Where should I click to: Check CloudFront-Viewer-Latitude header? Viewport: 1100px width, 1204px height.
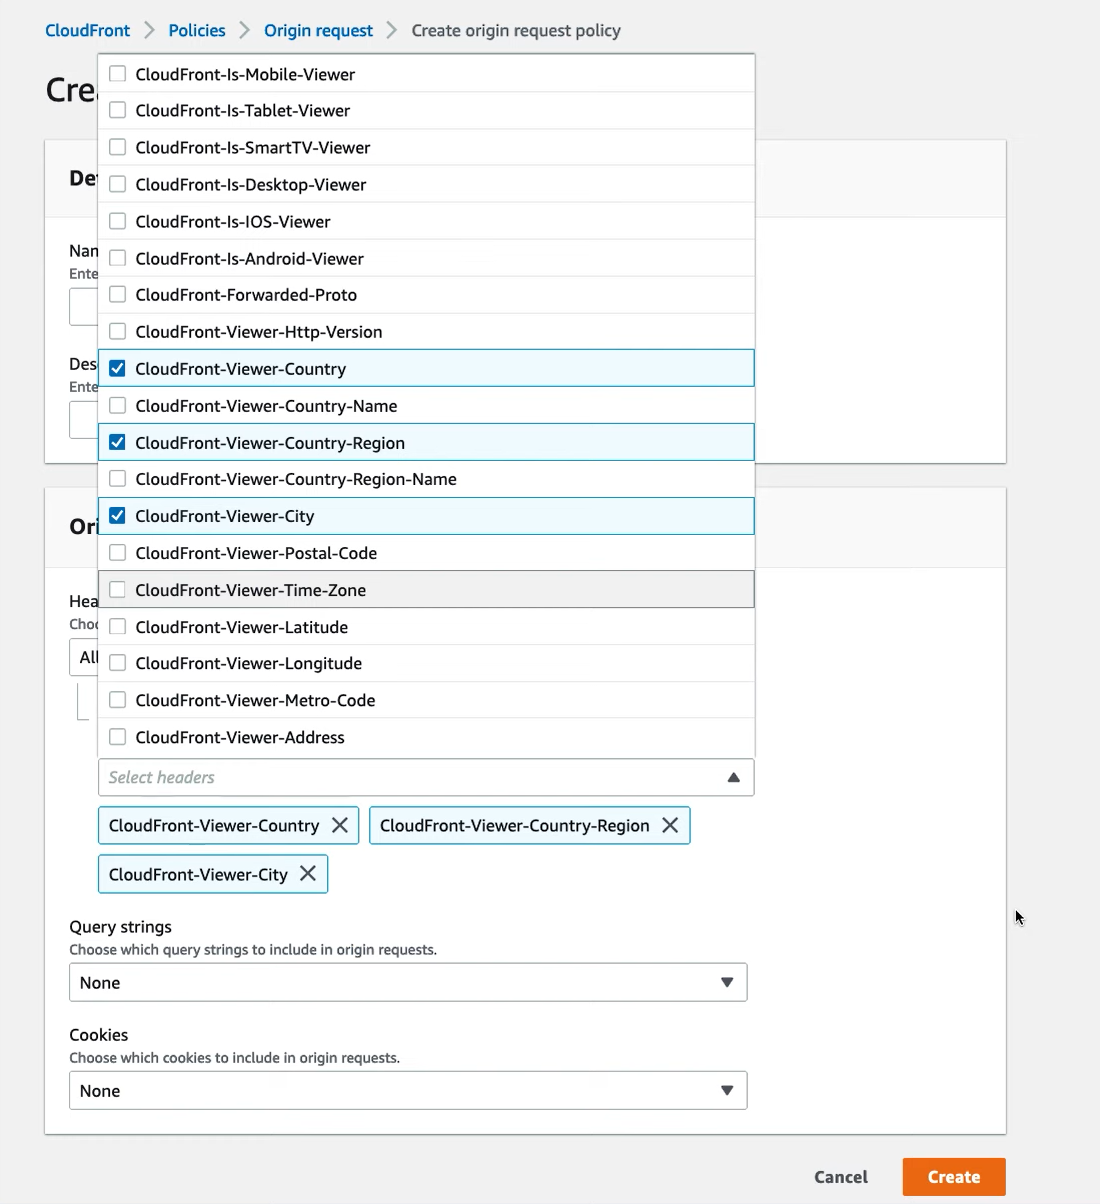(x=117, y=626)
